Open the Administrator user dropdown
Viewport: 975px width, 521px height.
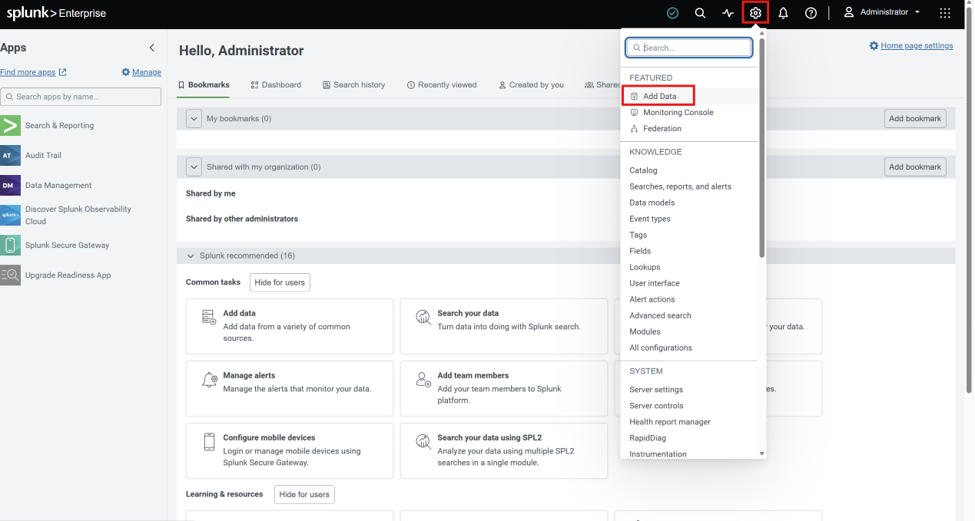click(x=882, y=12)
